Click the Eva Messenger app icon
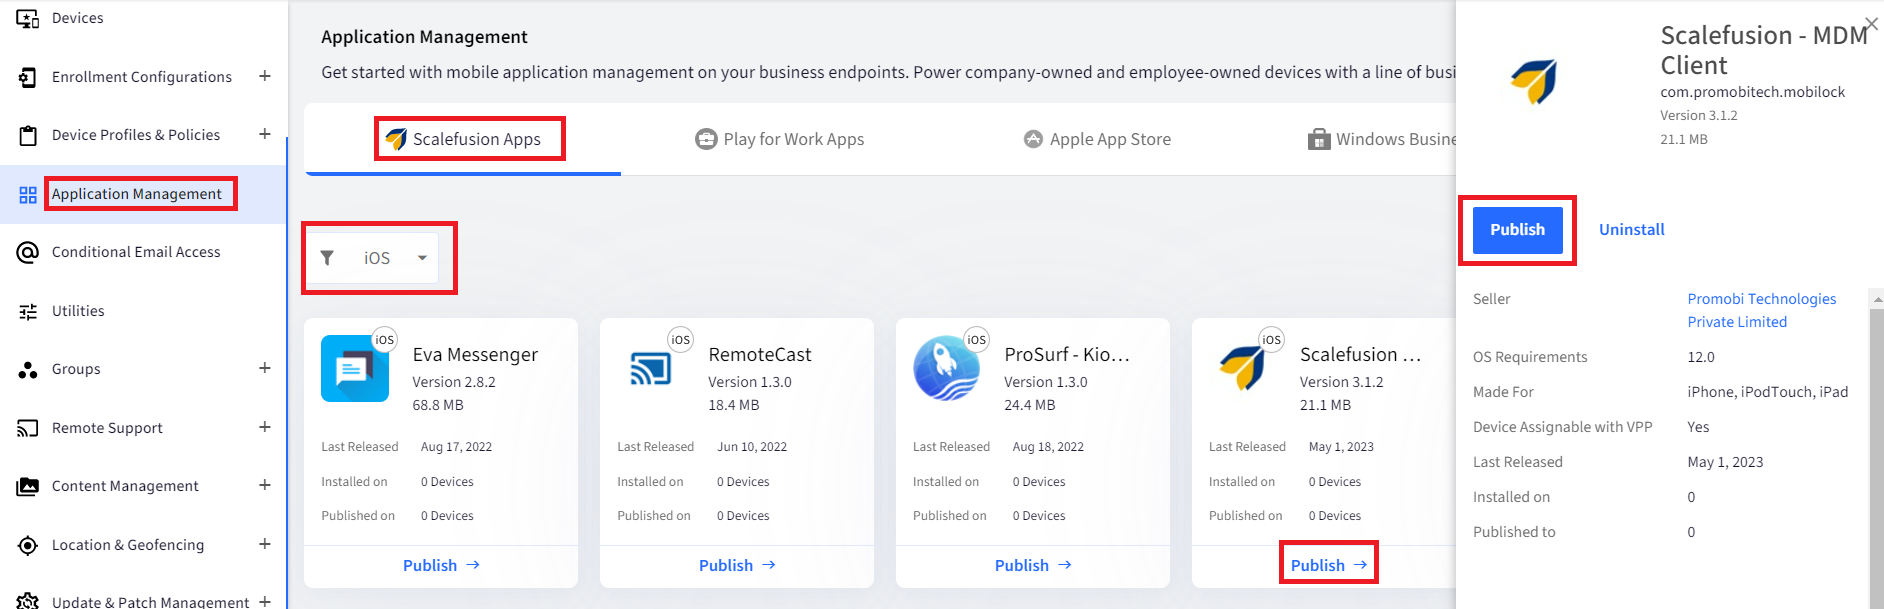Image resolution: width=1884 pixels, height=609 pixels. (355, 368)
